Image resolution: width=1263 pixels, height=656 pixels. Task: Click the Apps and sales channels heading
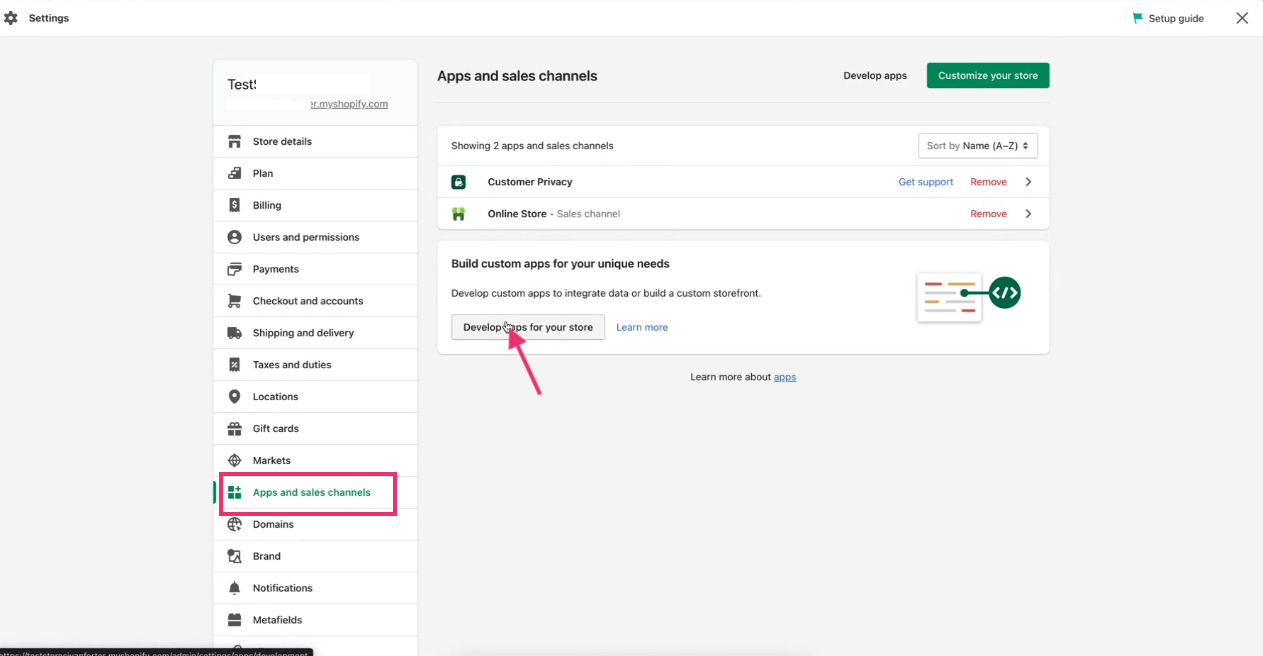coord(517,76)
